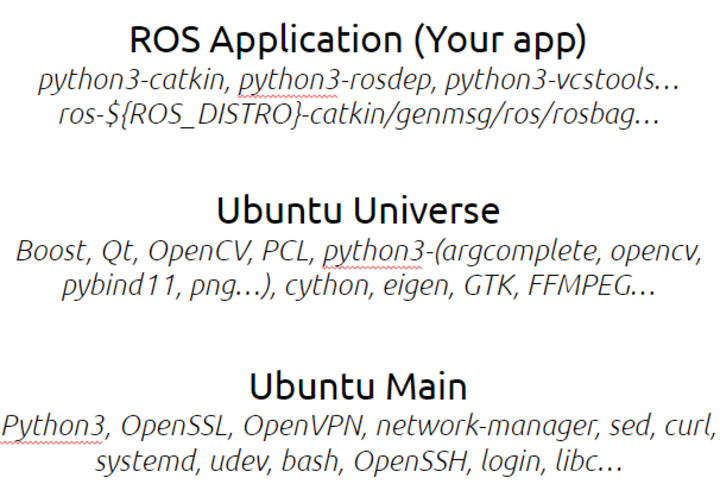Image resolution: width=720 pixels, height=502 pixels.
Task: Click the text 'python3-vcstools…'
Action: (562, 81)
